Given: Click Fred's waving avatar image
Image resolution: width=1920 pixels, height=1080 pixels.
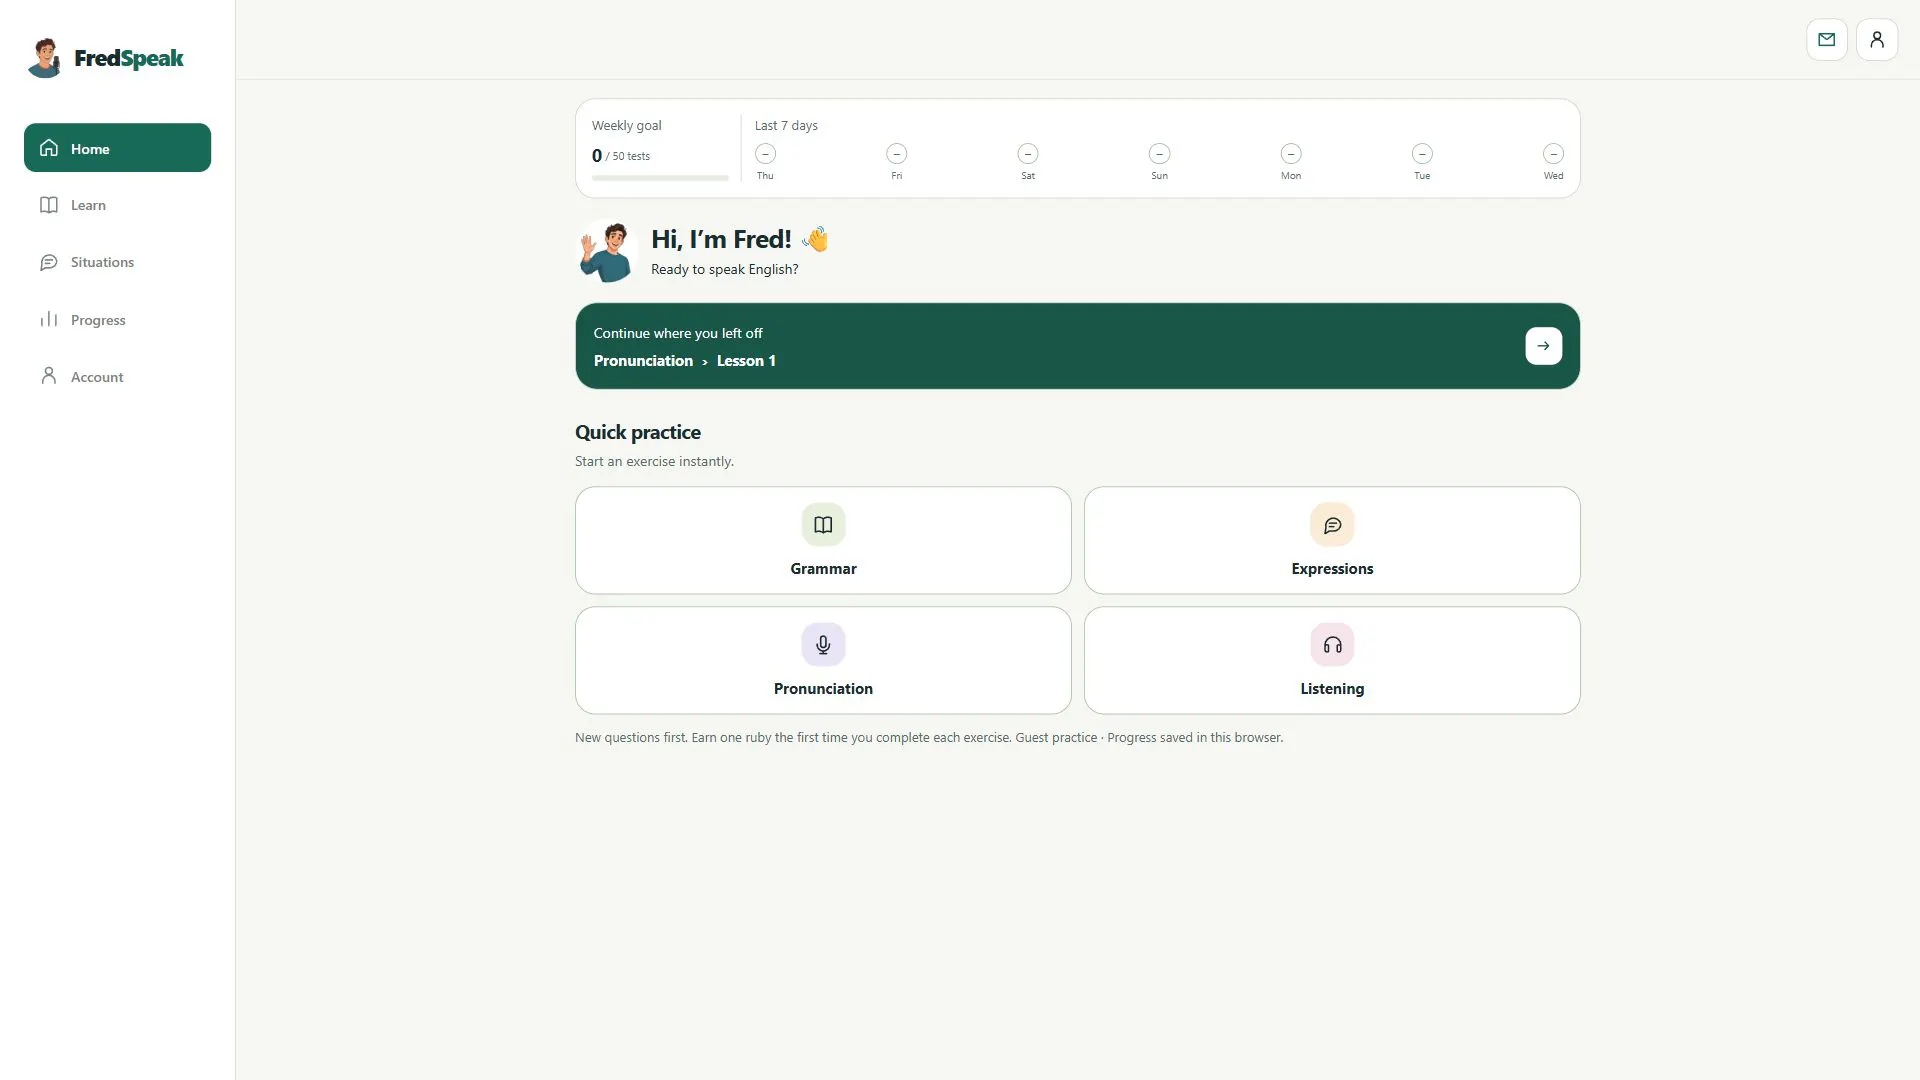Looking at the screenshot, I should 607,251.
